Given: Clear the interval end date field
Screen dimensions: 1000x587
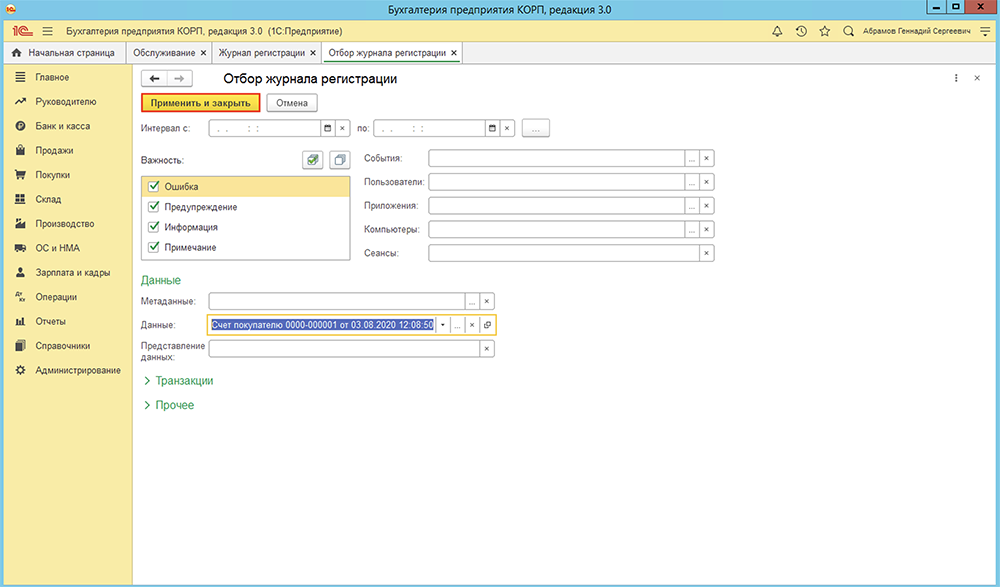Looking at the screenshot, I should tap(507, 128).
